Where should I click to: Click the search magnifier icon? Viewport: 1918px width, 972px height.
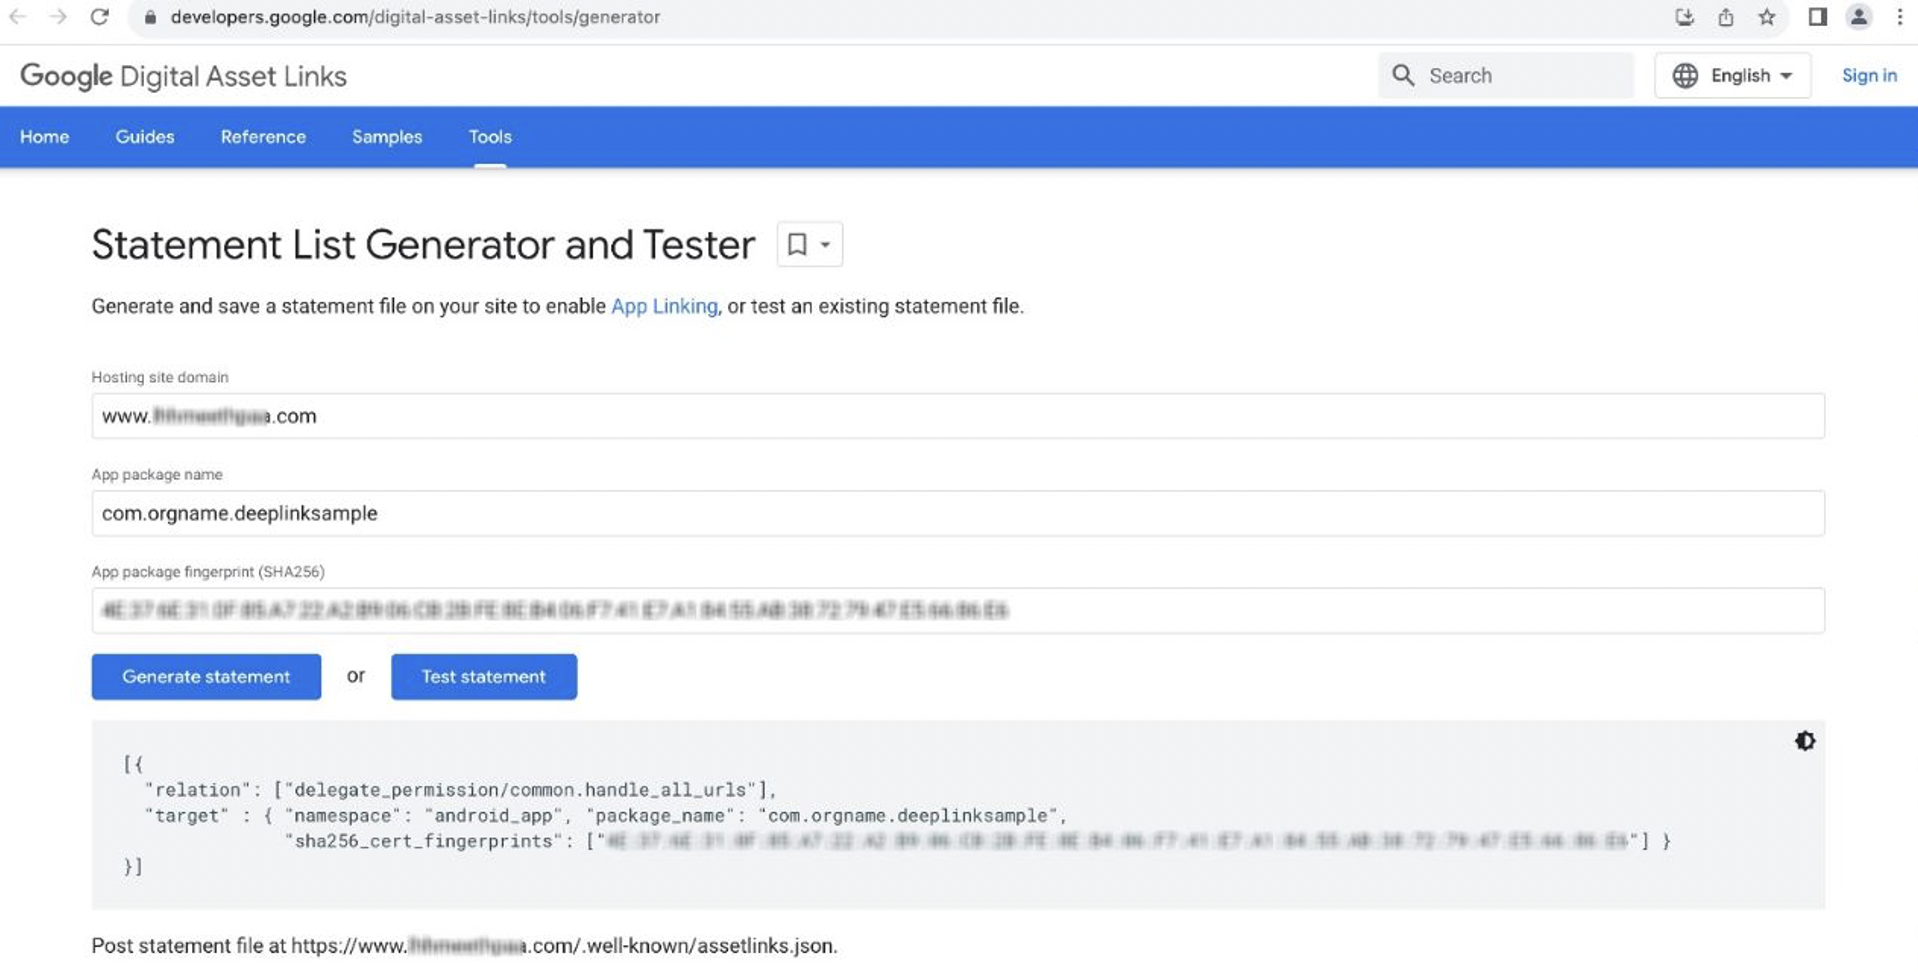(x=1404, y=75)
